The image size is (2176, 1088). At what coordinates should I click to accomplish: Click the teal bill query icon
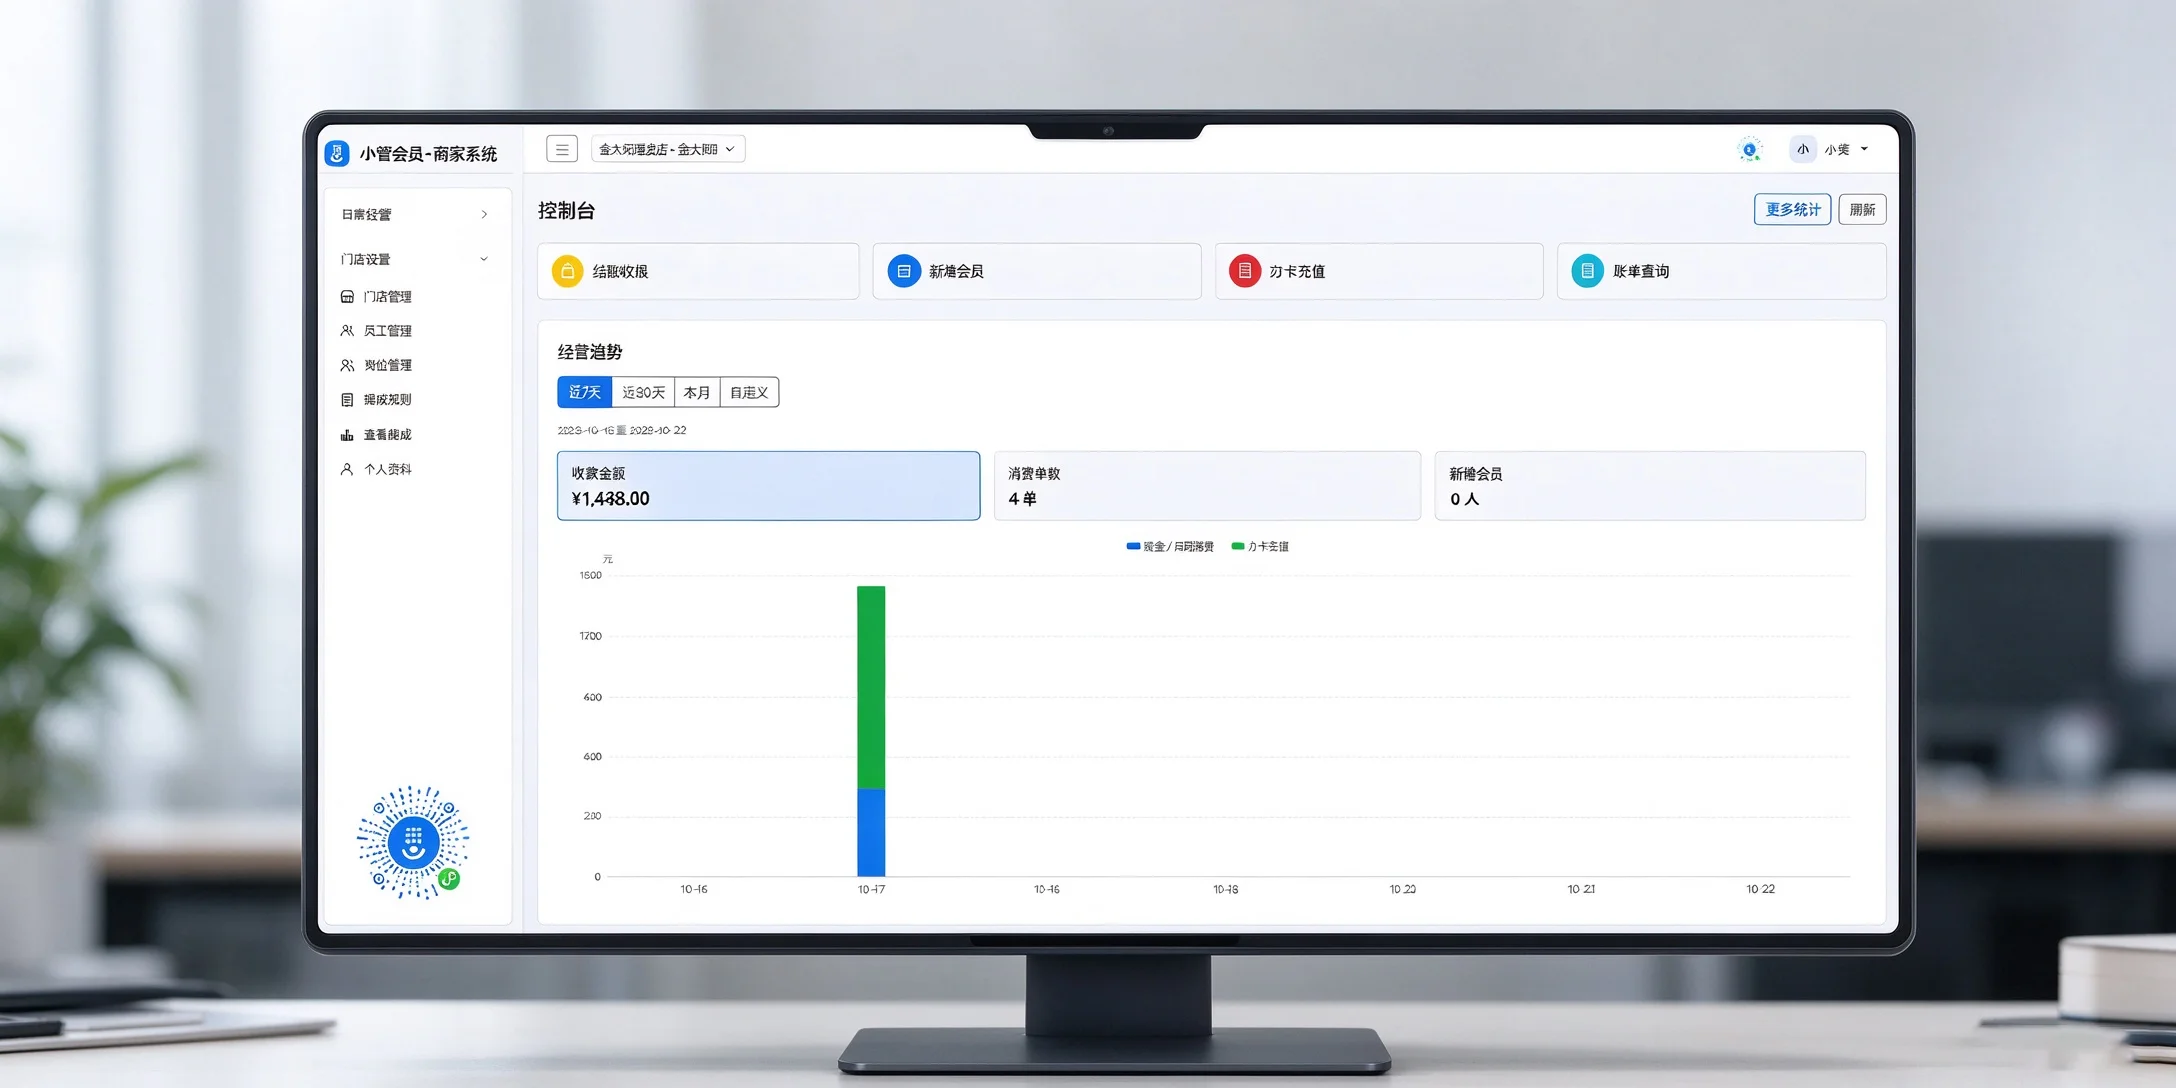coord(1587,271)
